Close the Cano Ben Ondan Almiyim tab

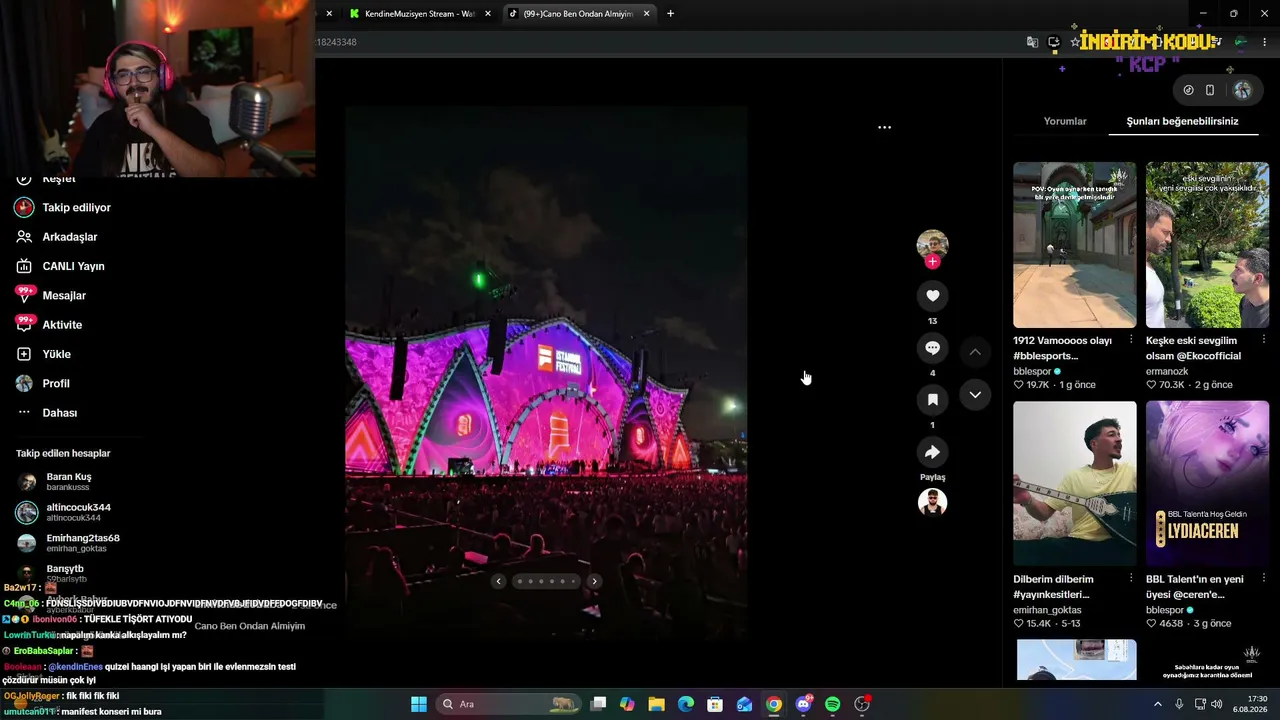tap(647, 14)
